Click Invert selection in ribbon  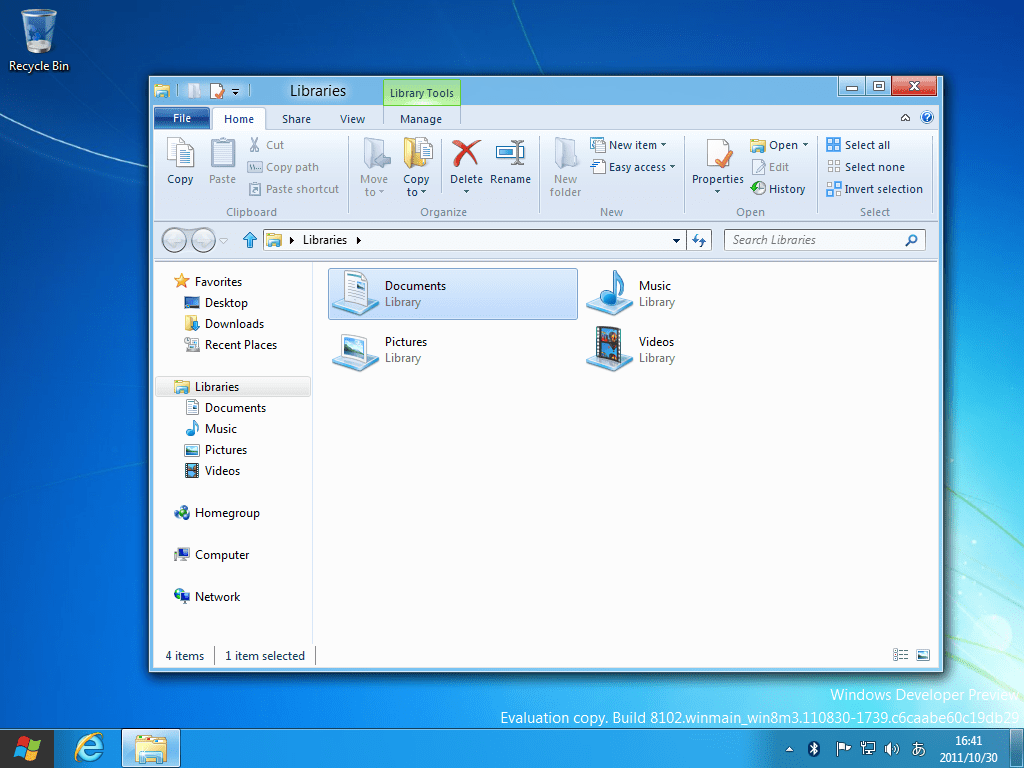pos(874,189)
